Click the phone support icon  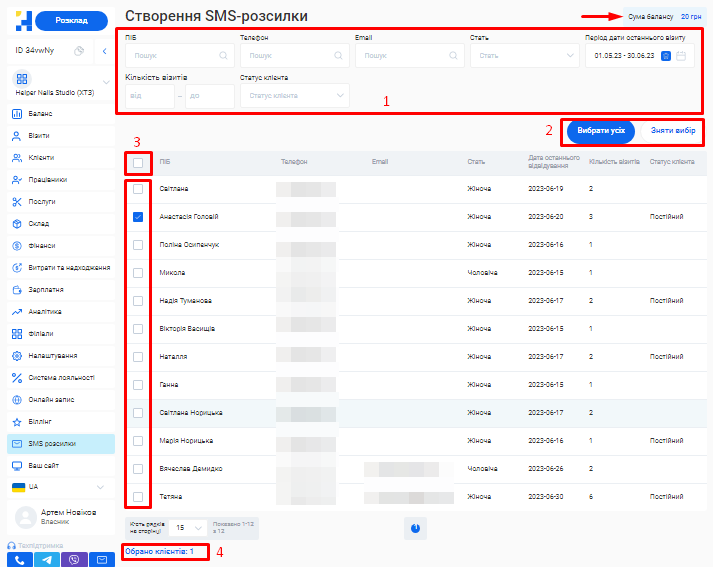coord(19,559)
